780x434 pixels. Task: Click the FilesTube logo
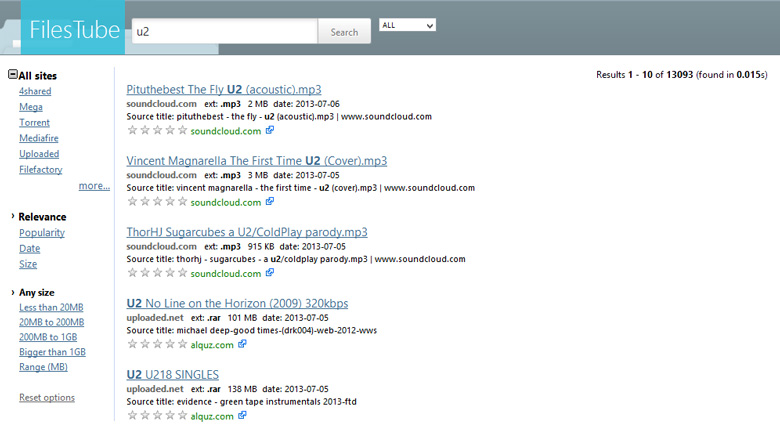73,28
